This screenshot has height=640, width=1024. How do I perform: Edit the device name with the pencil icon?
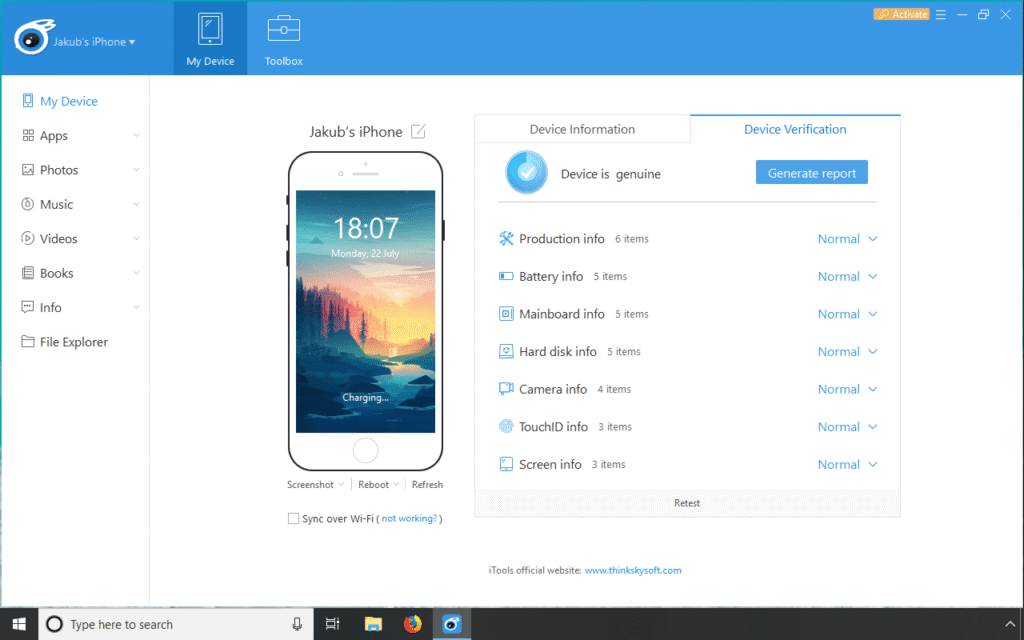coord(419,131)
